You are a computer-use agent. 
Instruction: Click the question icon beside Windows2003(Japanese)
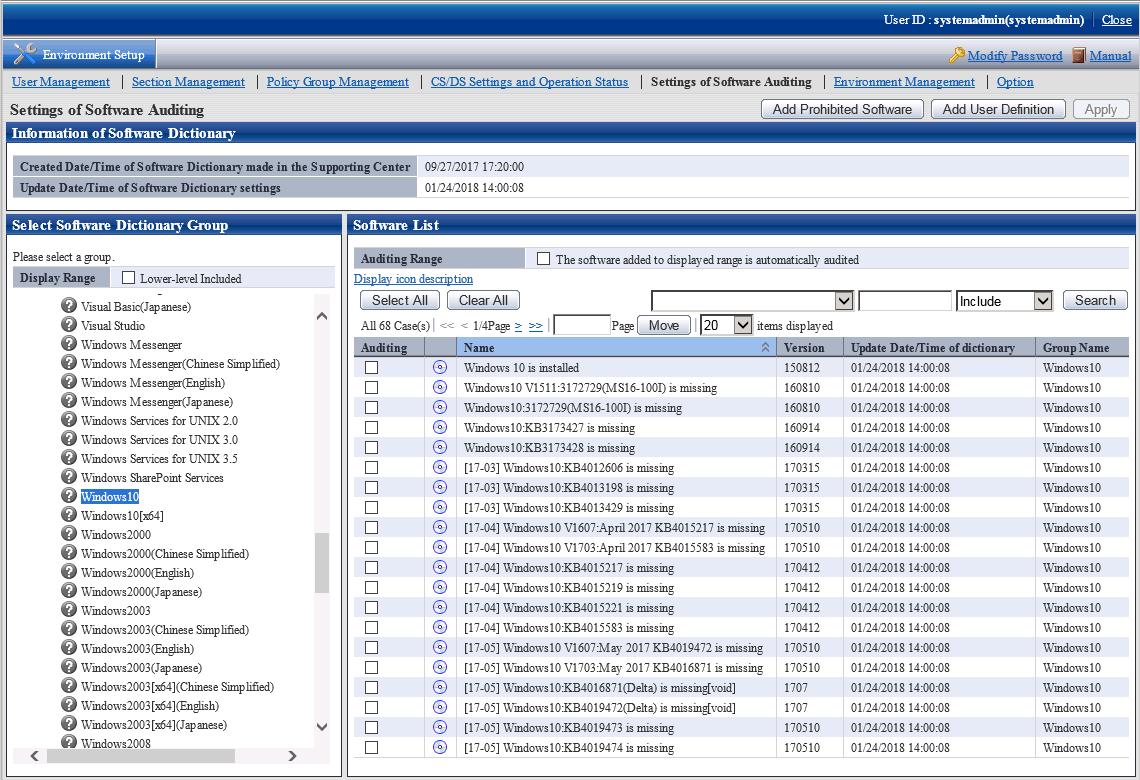[69, 667]
